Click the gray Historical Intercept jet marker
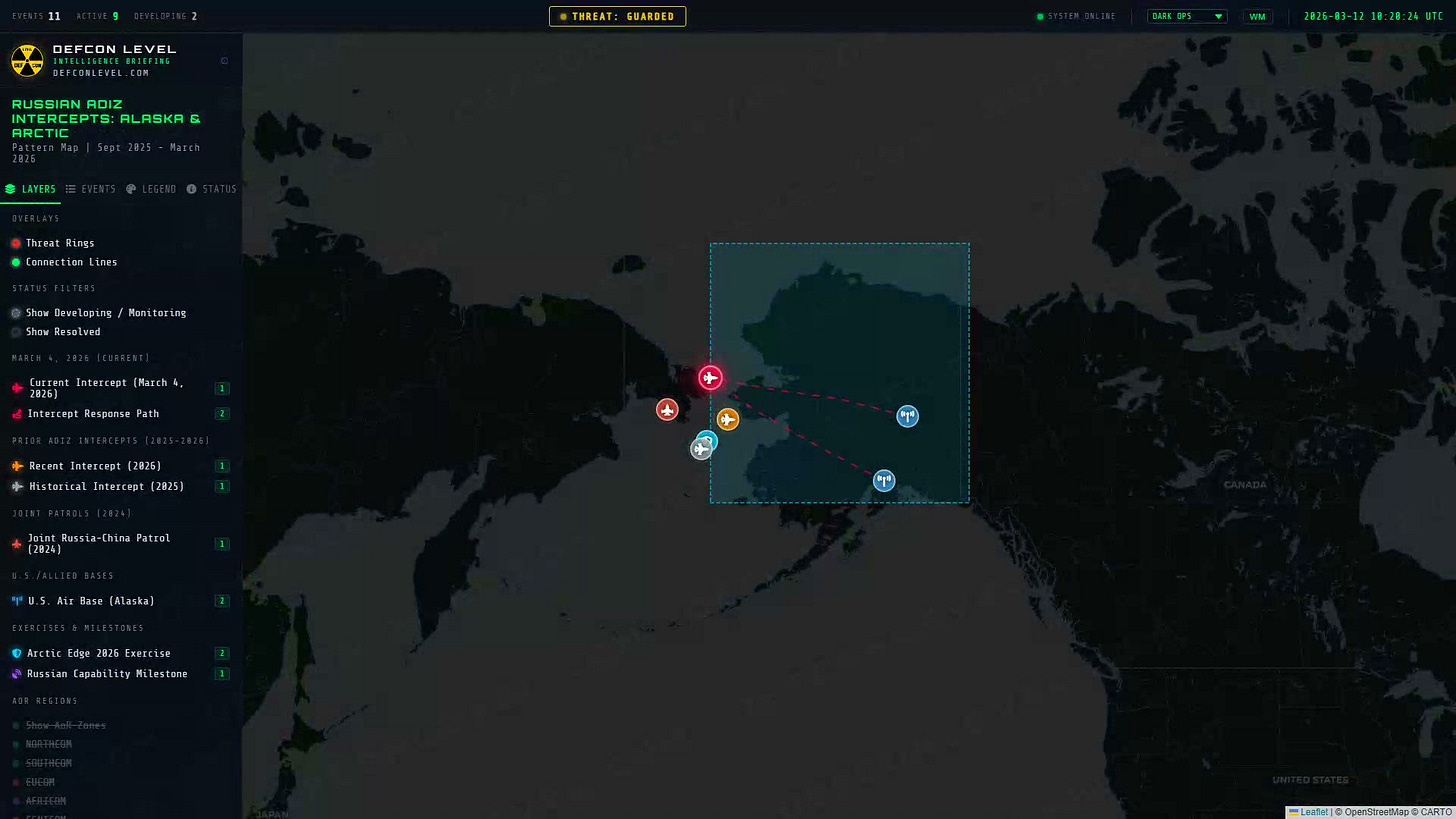Image resolution: width=1456 pixels, height=819 pixels. click(701, 449)
